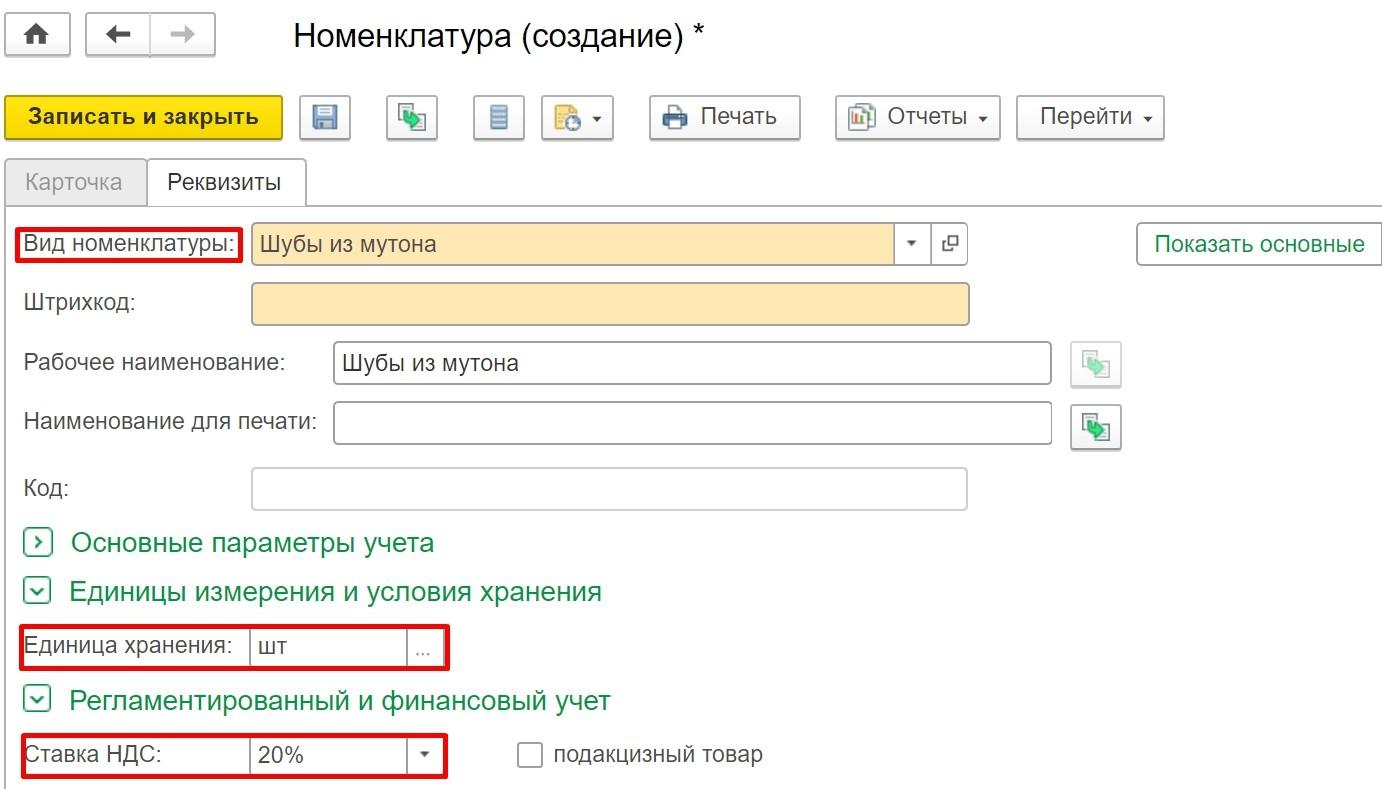Expand Основные параметры учета section
1382x789 pixels.
pyautogui.click(x=37, y=543)
